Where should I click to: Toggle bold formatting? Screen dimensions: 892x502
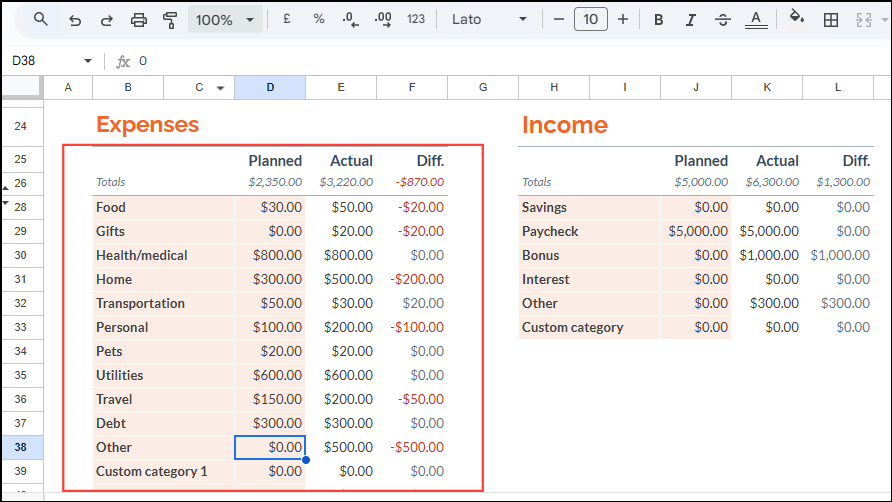659,20
